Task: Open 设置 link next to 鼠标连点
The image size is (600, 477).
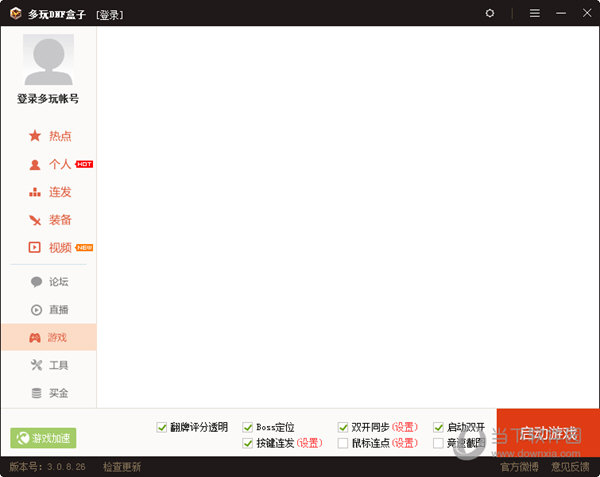Action: point(405,443)
